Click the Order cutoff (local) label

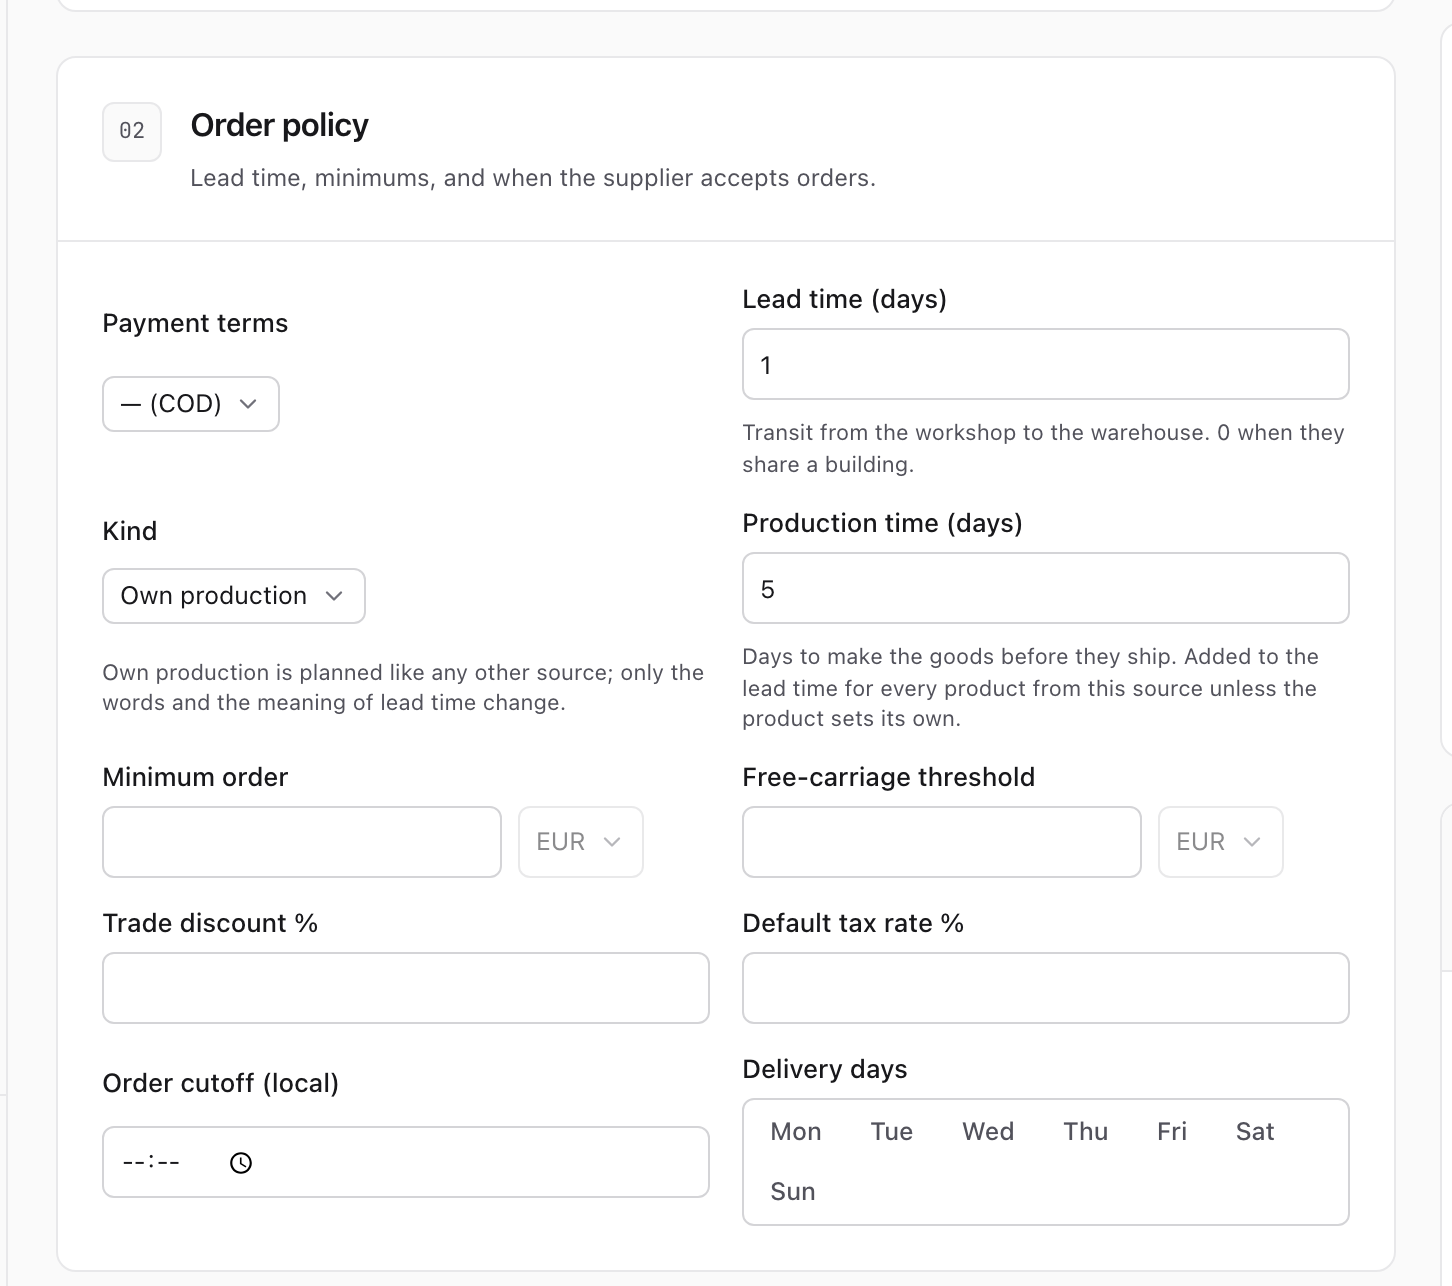pos(221,1083)
